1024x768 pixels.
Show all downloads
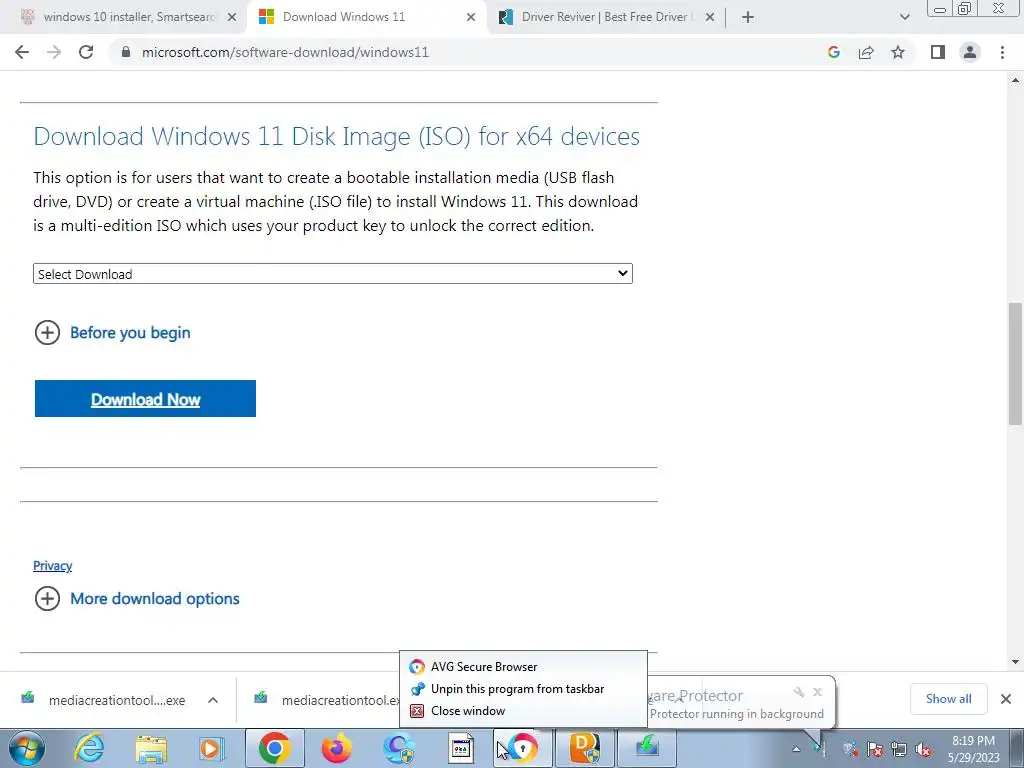click(x=948, y=699)
